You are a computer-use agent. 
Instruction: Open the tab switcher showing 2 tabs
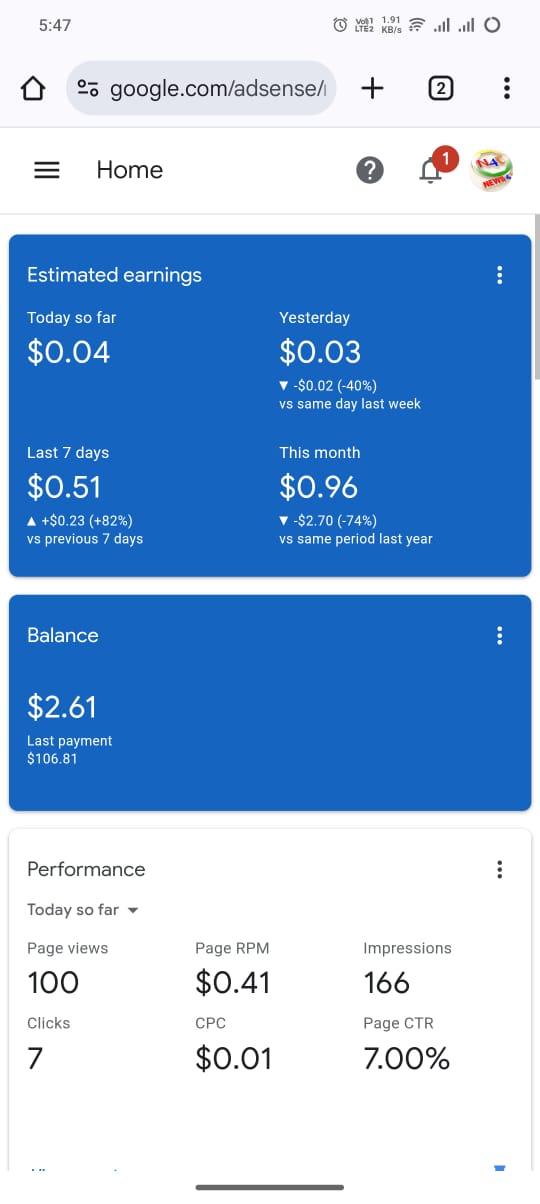click(440, 89)
